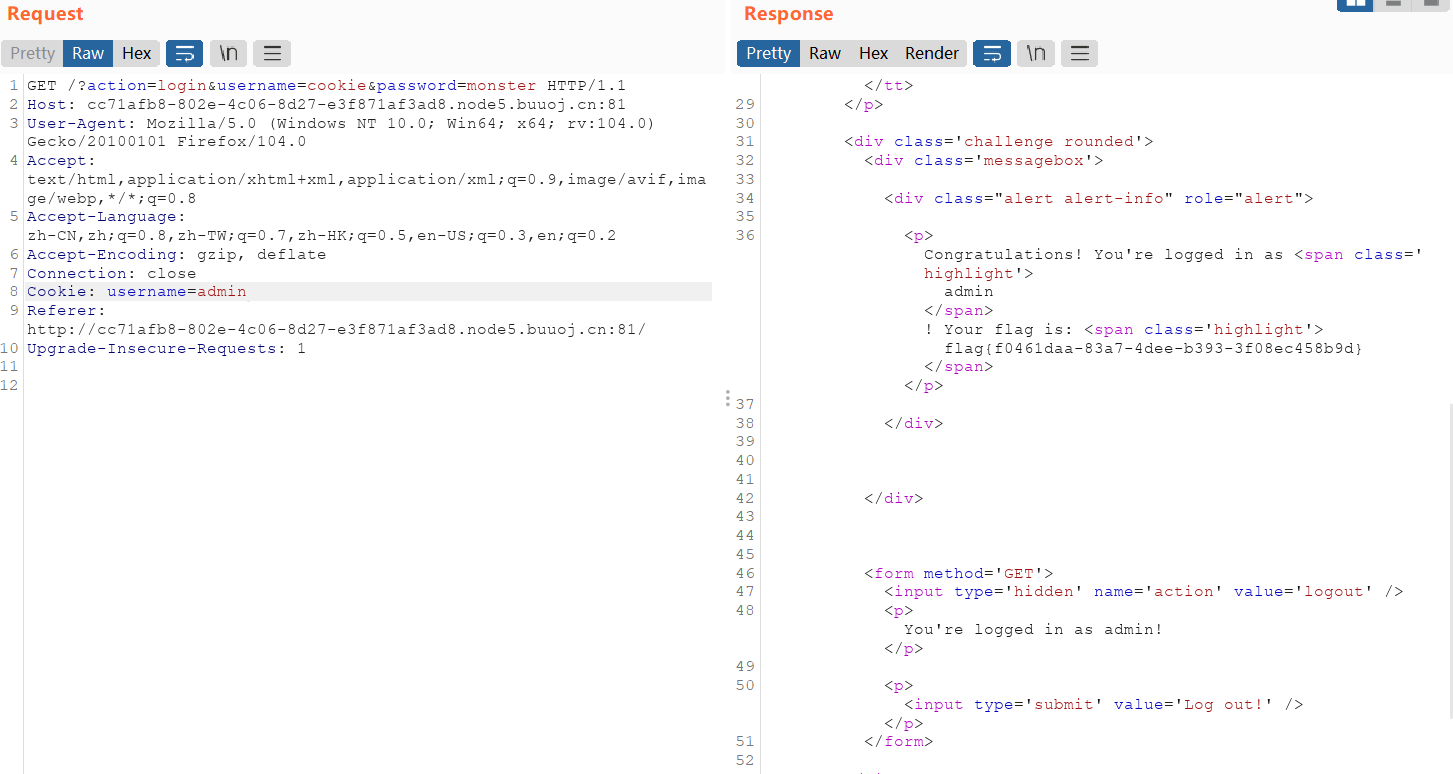Viewport: 1453px width, 774px height.
Task: Toggle word wrap icon in Request panel
Action: (185, 54)
